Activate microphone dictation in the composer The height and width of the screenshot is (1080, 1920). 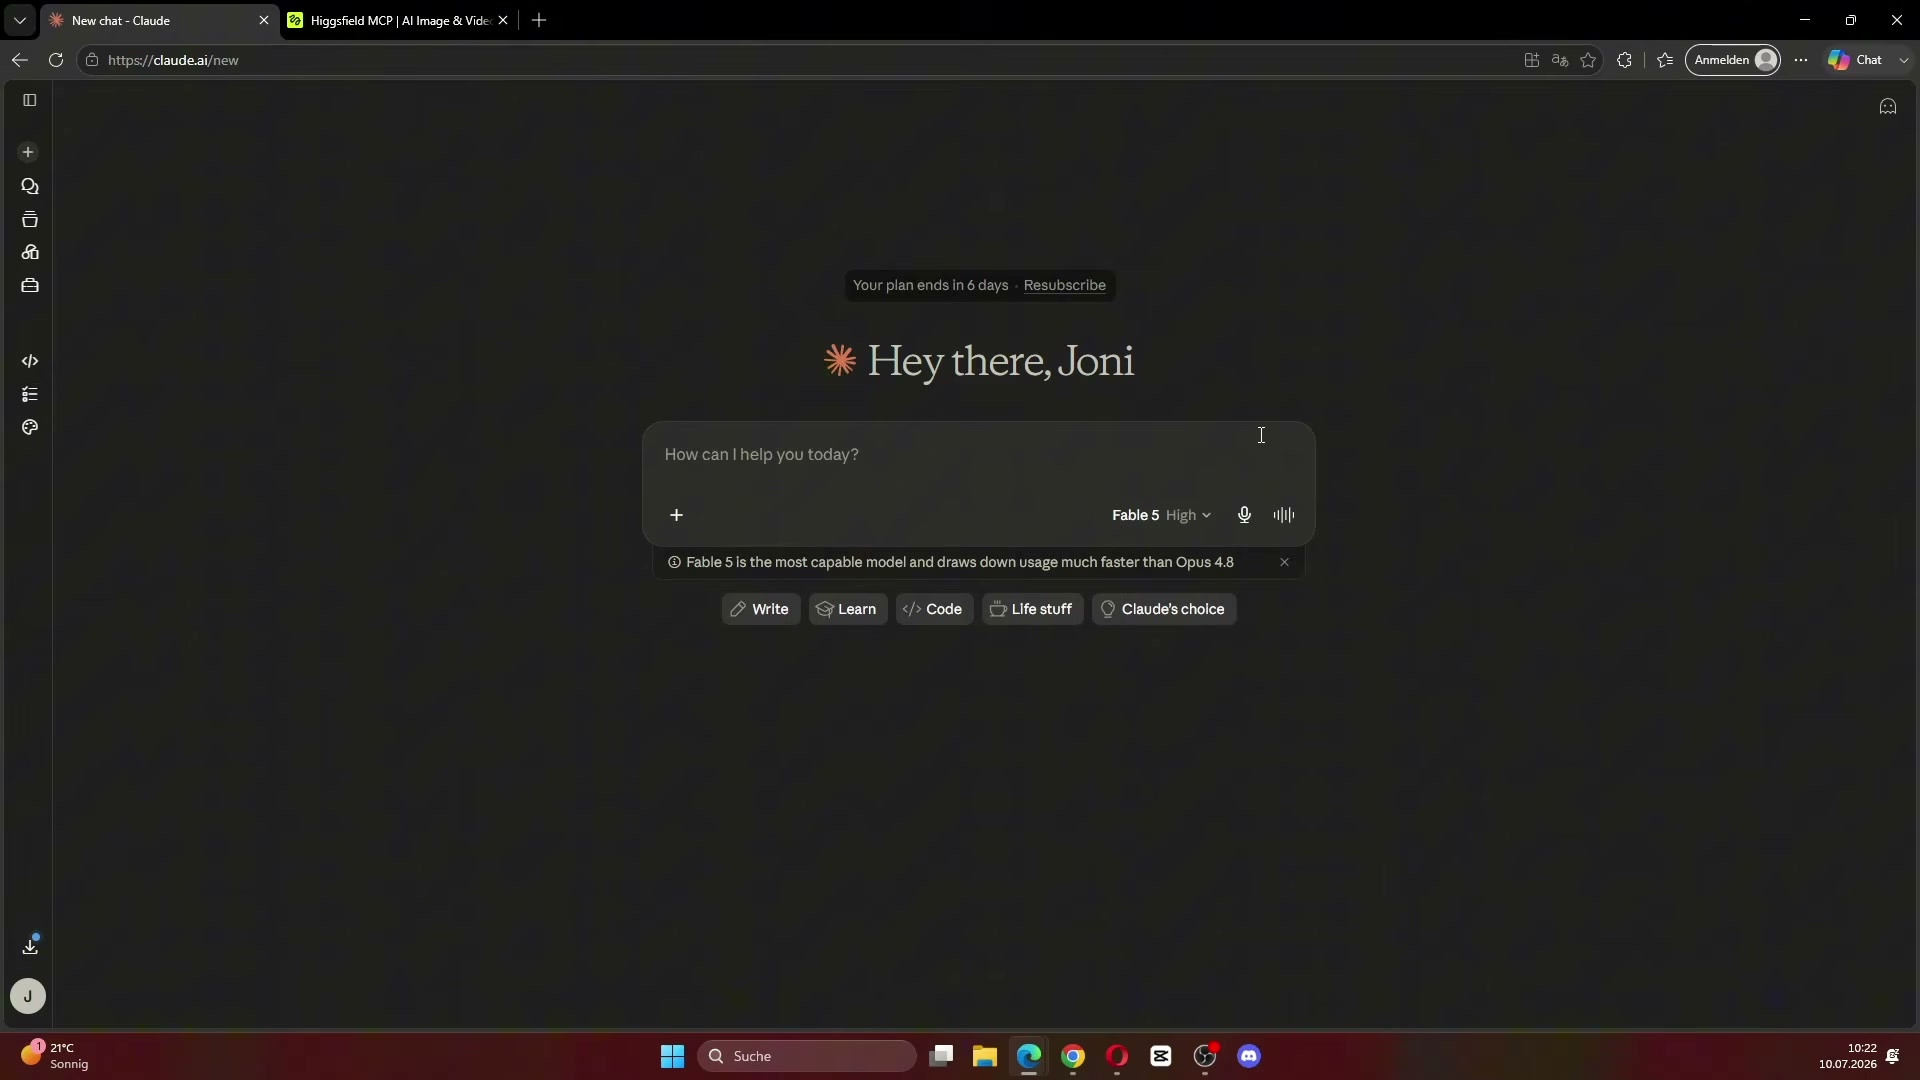(1244, 515)
